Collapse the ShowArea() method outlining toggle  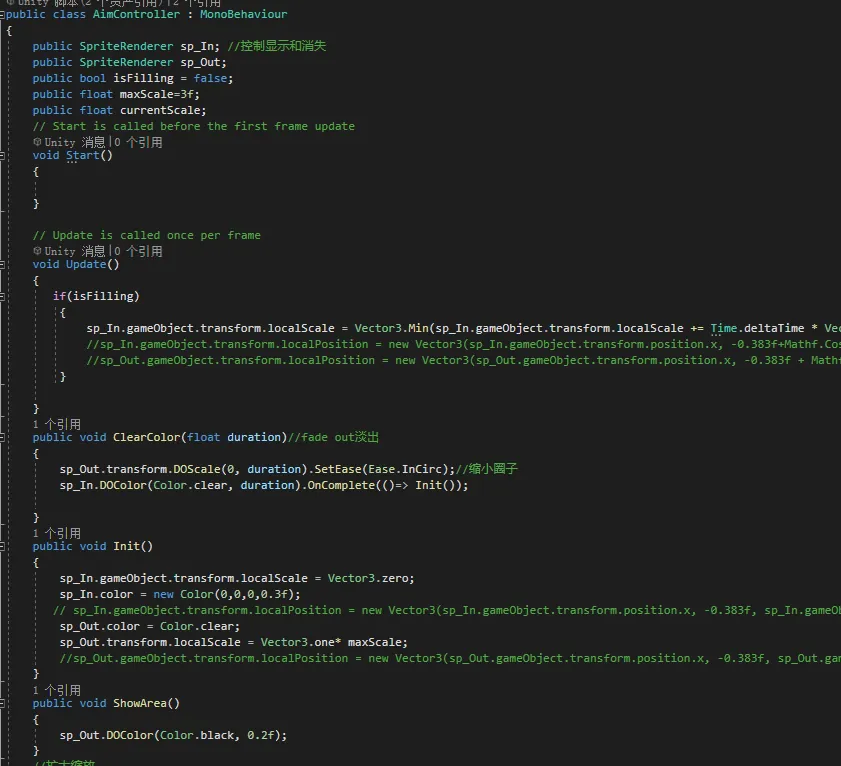pos(2,703)
